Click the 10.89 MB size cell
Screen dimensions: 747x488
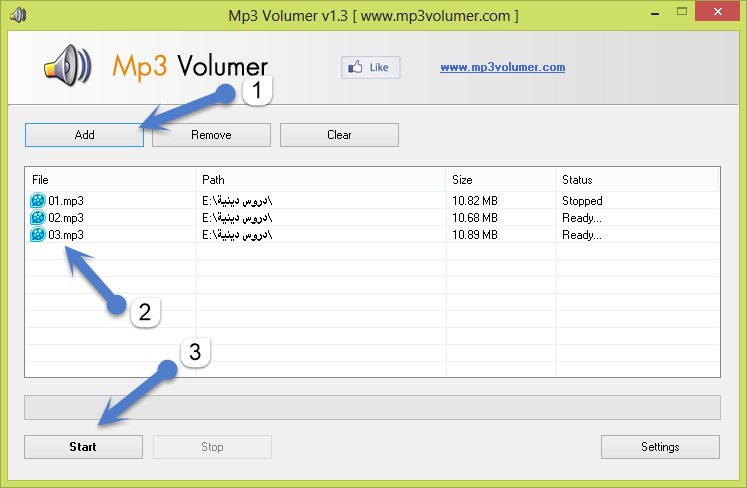pos(474,234)
